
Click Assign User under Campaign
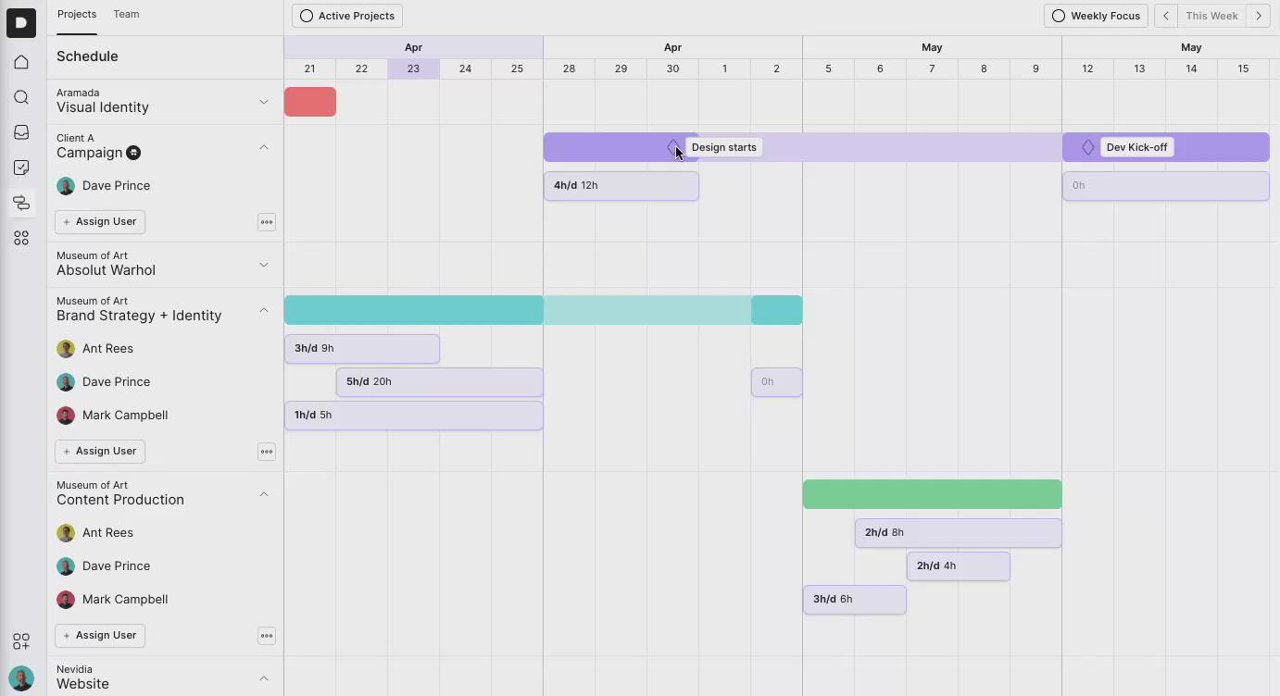coord(100,222)
